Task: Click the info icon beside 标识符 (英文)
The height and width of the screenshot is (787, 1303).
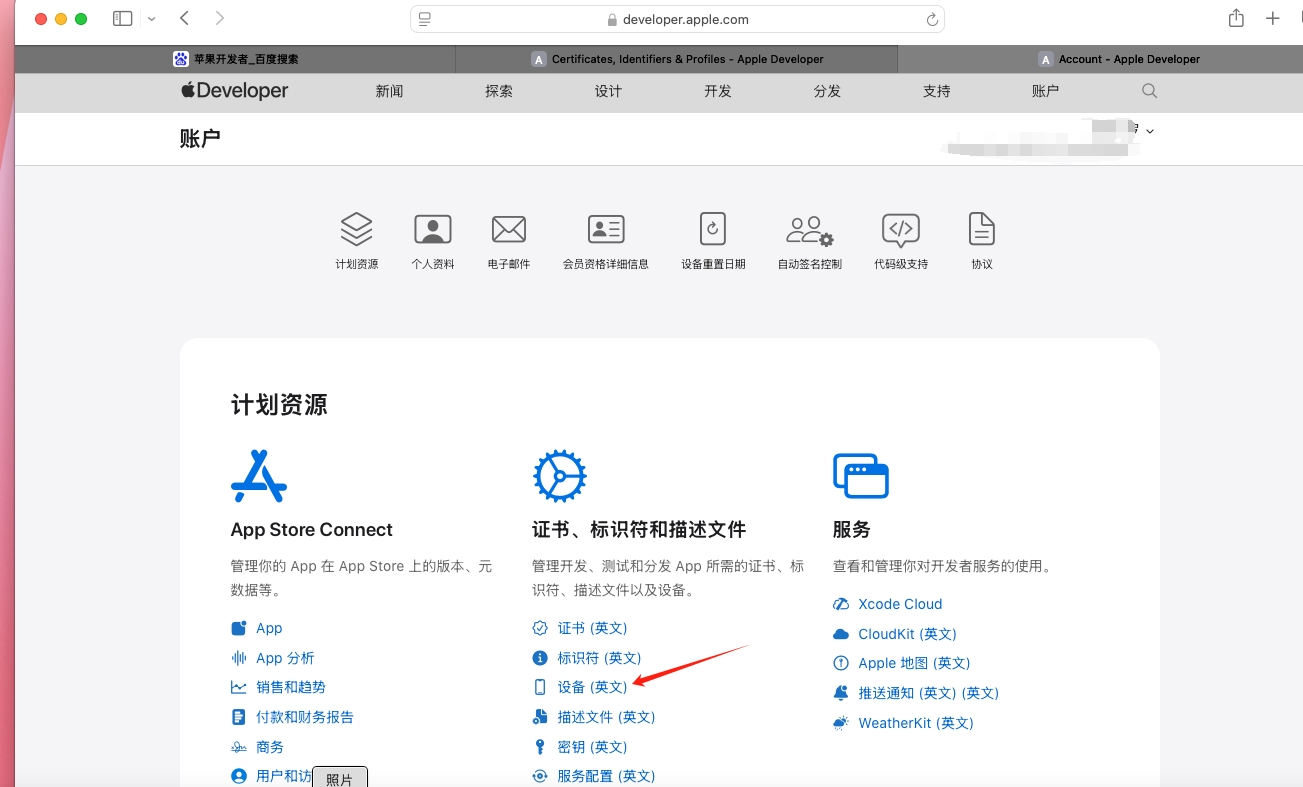Action: (540, 658)
